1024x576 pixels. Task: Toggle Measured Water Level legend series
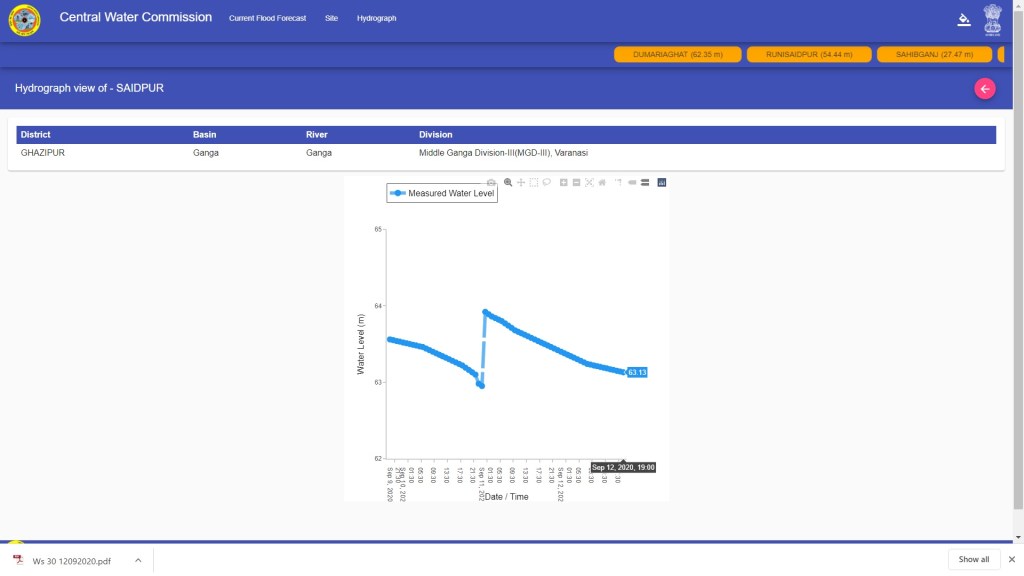pyautogui.click(x=442, y=193)
